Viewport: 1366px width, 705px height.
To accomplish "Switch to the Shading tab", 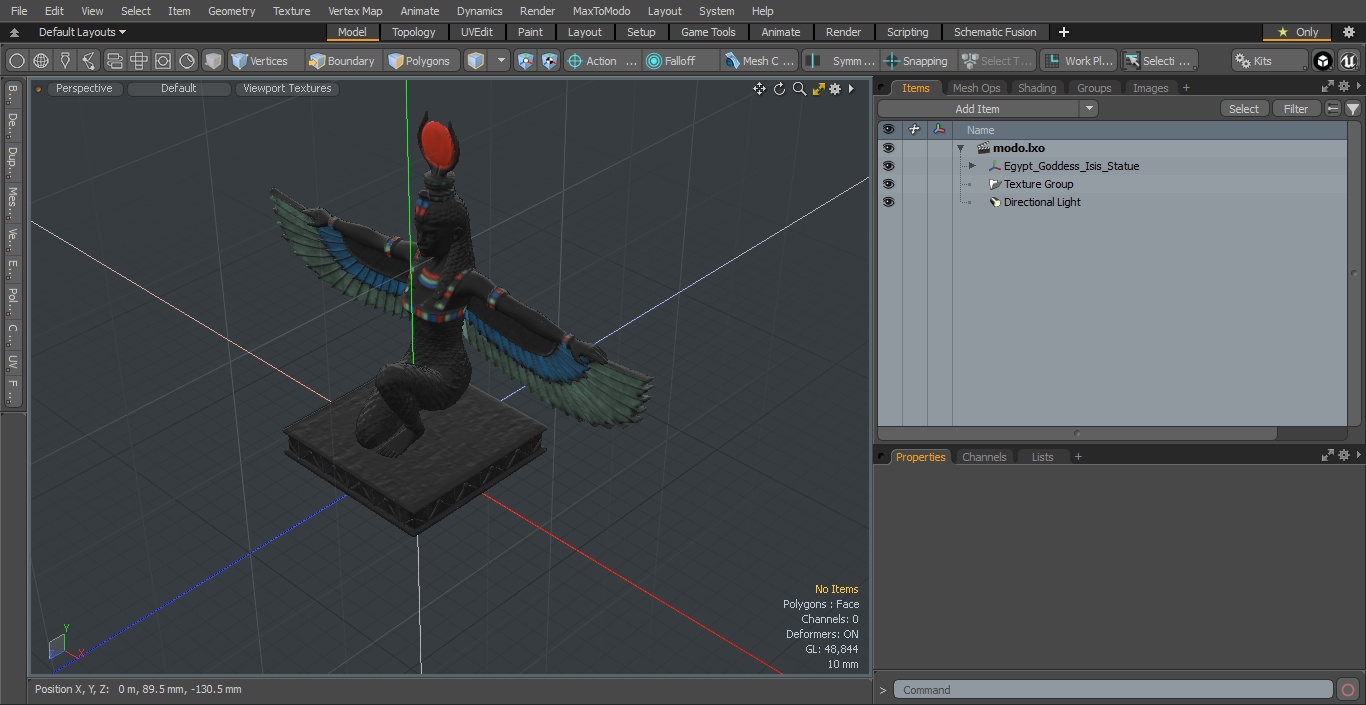I will [1037, 88].
